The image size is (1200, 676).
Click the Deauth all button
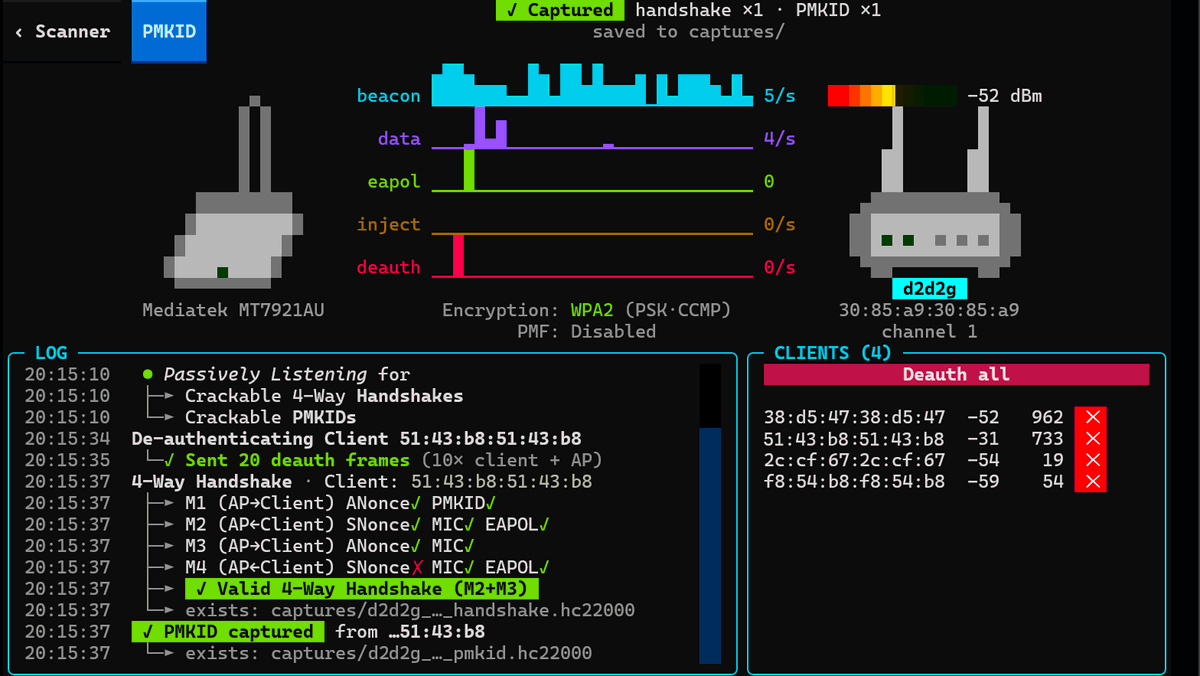[956, 375]
